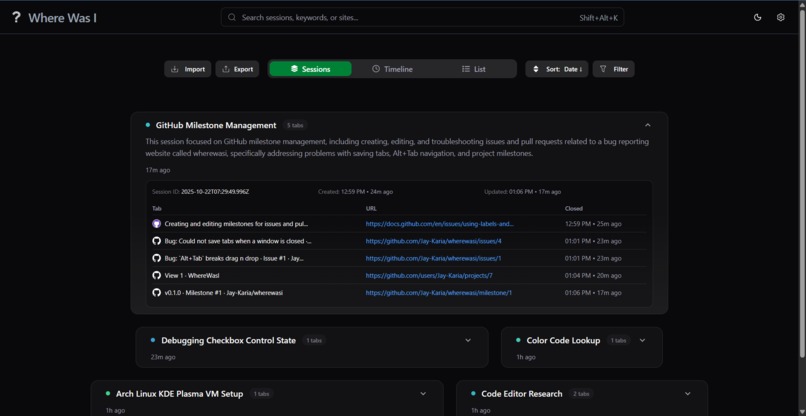Click the GitHub icon beside View 1 - WhereWasI
Viewport: 806px width, 416px height.
tap(157, 275)
